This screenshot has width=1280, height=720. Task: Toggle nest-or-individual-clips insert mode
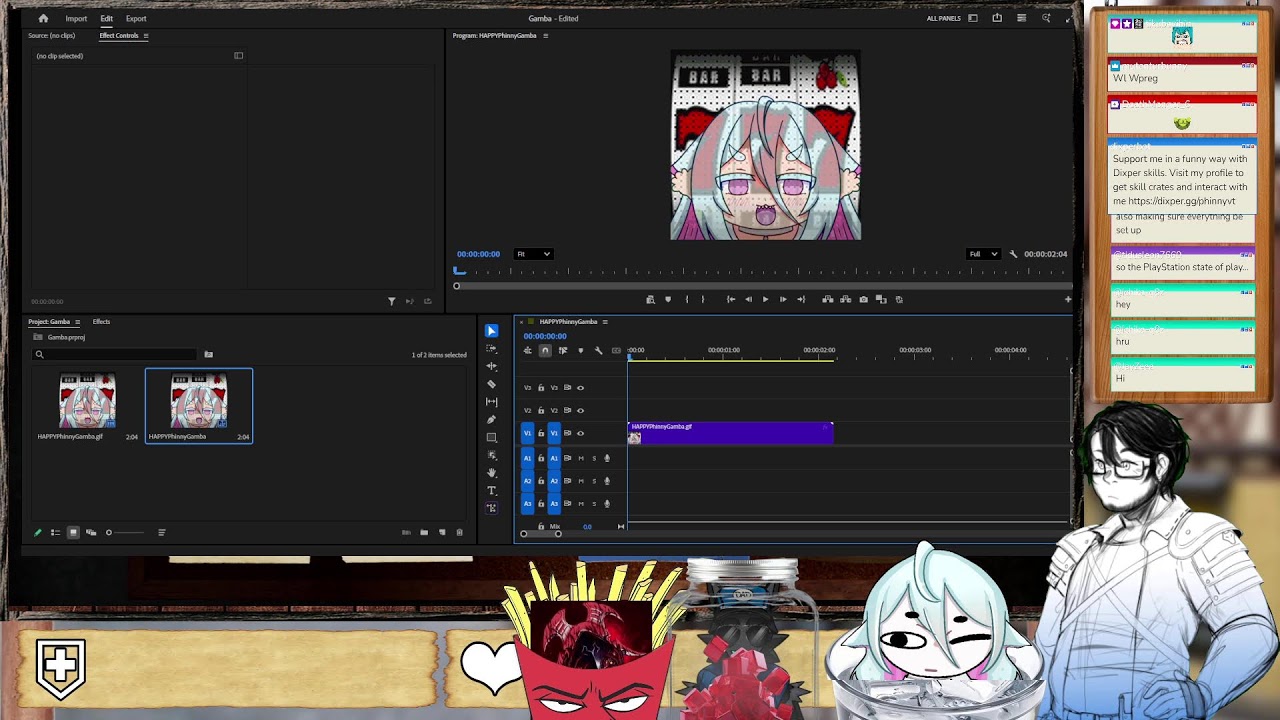[x=527, y=350]
